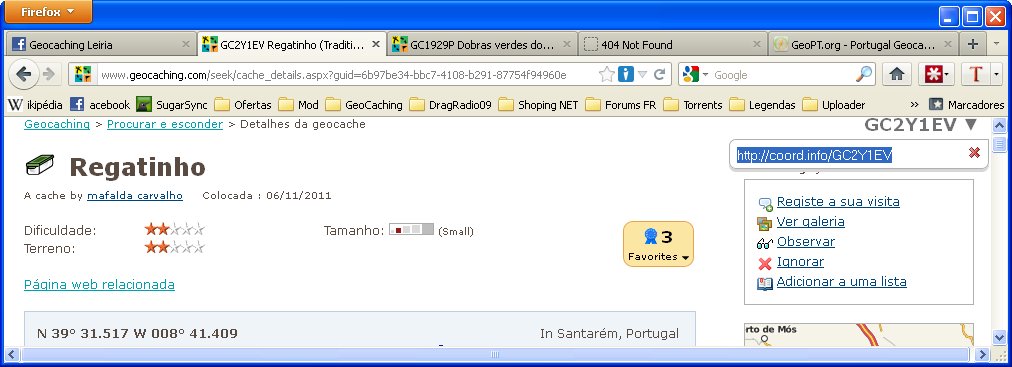
Task: Select the GC2Y1EV Regatinho tab
Action: 291,45
